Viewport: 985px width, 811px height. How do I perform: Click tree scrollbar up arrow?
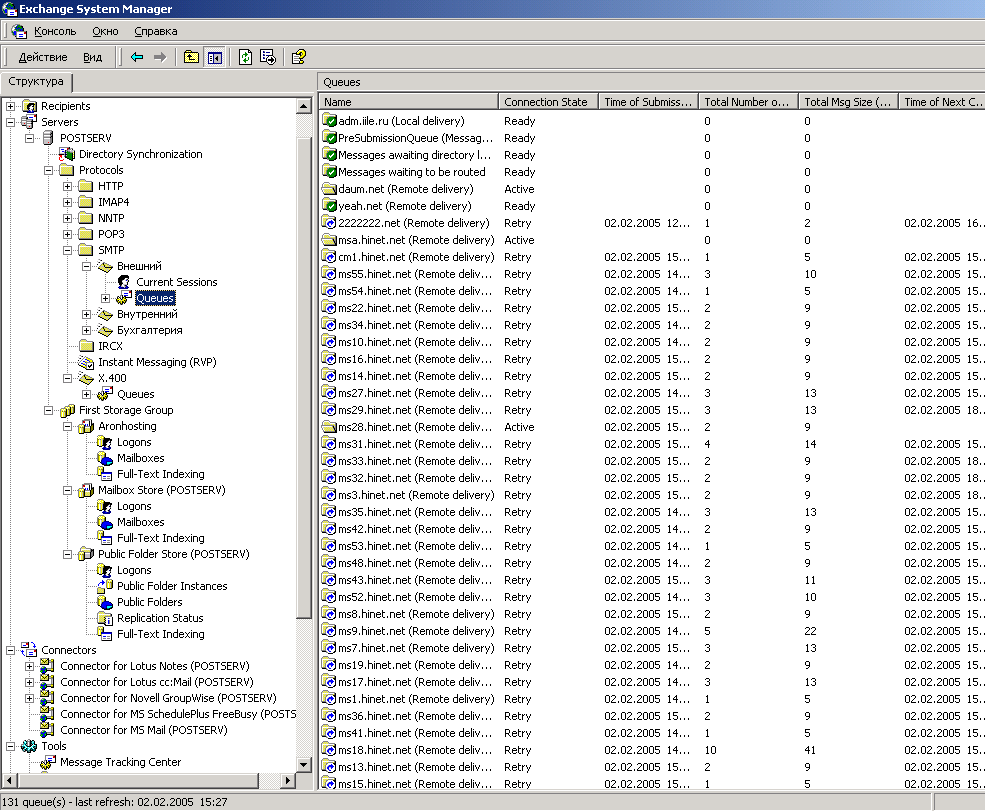[x=304, y=106]
